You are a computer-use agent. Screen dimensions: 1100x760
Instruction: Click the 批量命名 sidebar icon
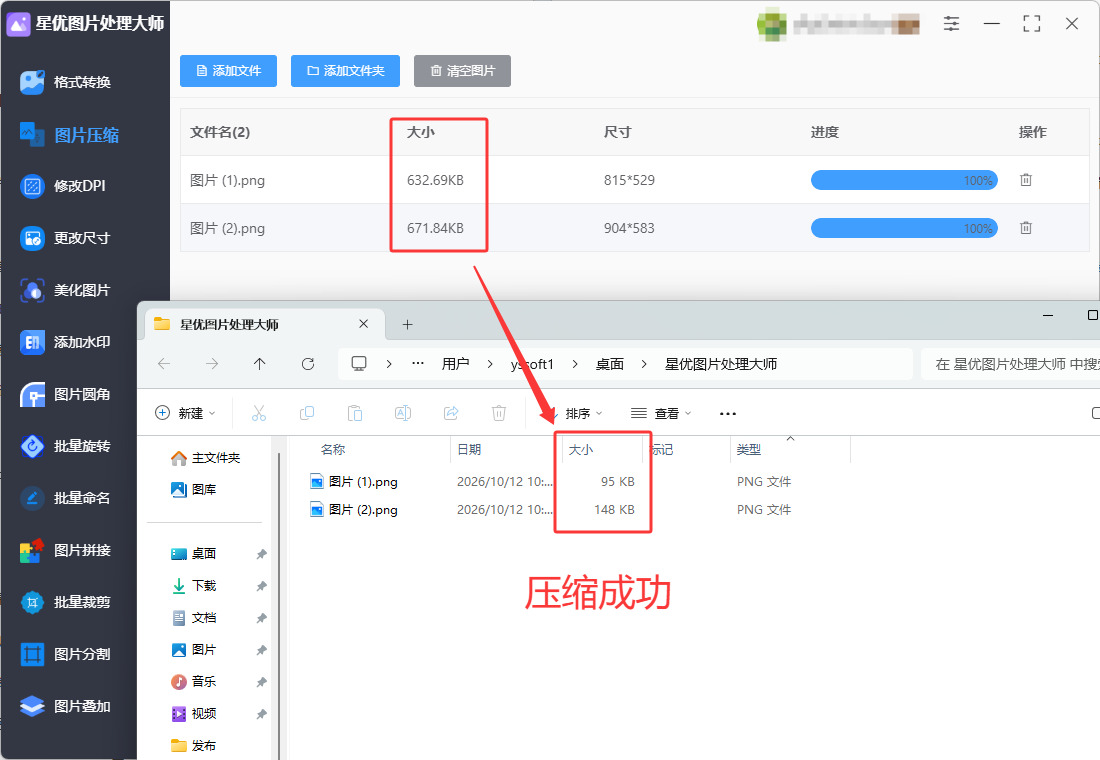click(32, 498)
